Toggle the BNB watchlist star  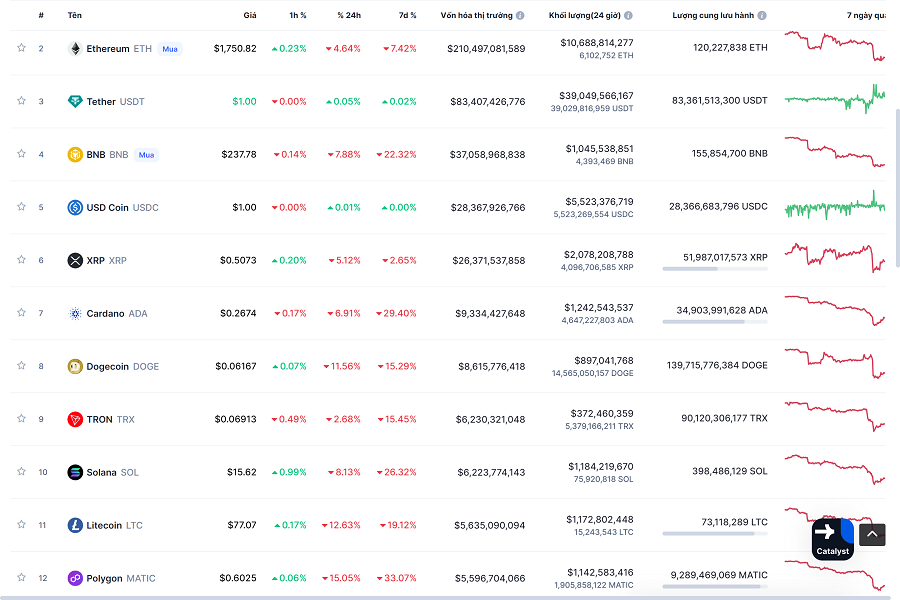(21, 153)
